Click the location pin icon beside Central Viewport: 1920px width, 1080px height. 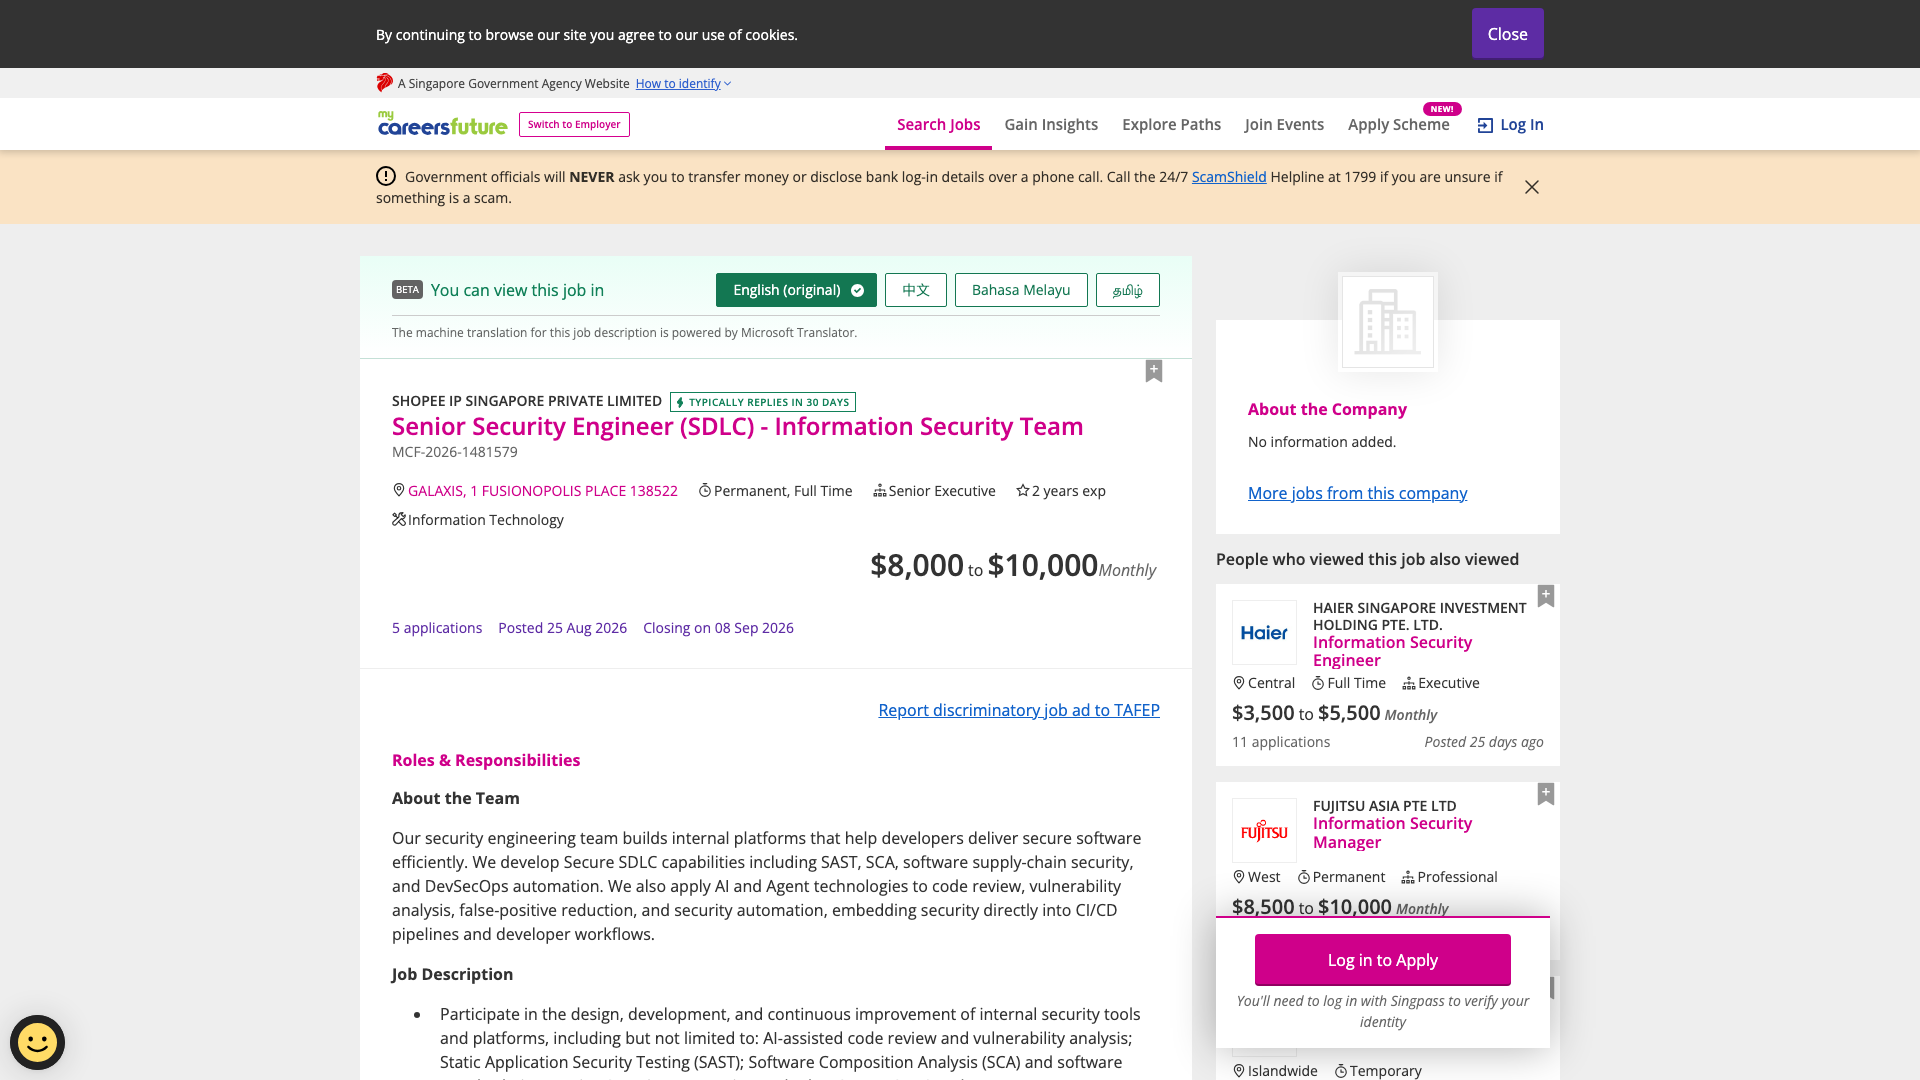[x=1239, y=683]
